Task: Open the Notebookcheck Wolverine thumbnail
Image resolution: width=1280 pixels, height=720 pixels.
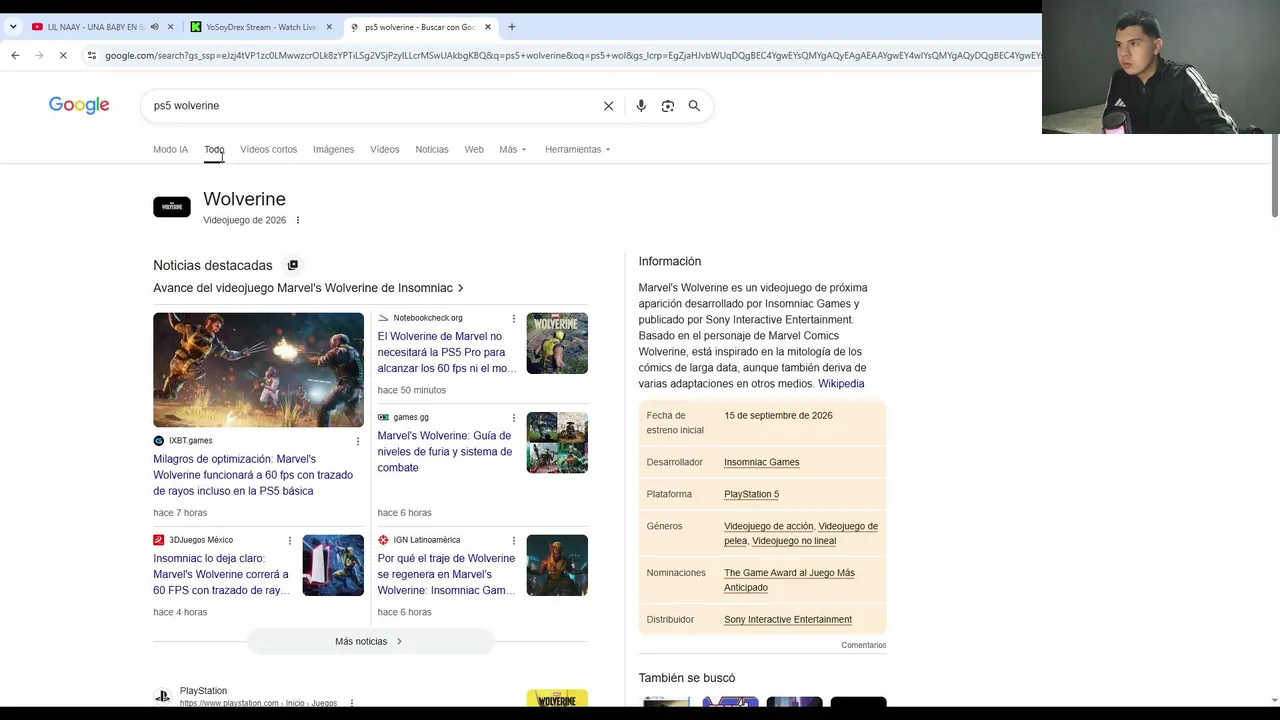Action: [x=557, y=343]
